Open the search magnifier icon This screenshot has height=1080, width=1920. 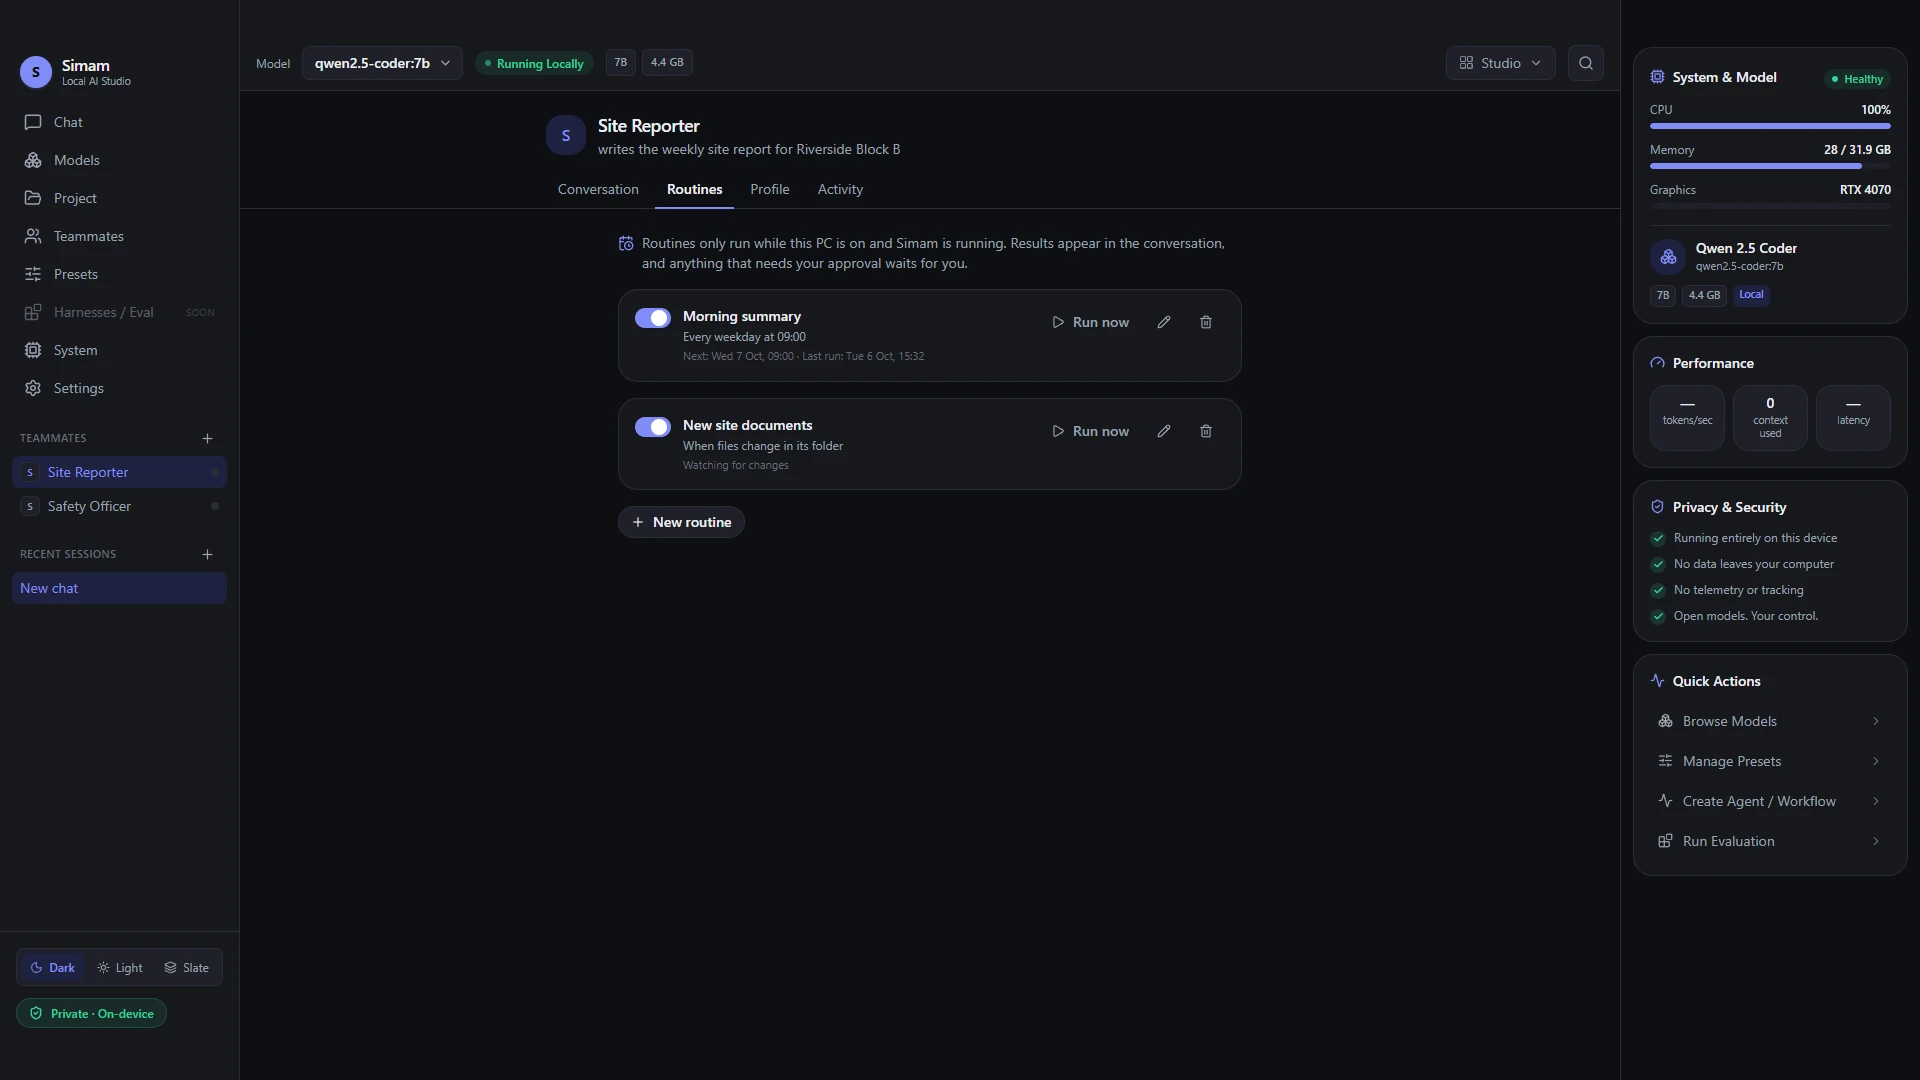1585,63
